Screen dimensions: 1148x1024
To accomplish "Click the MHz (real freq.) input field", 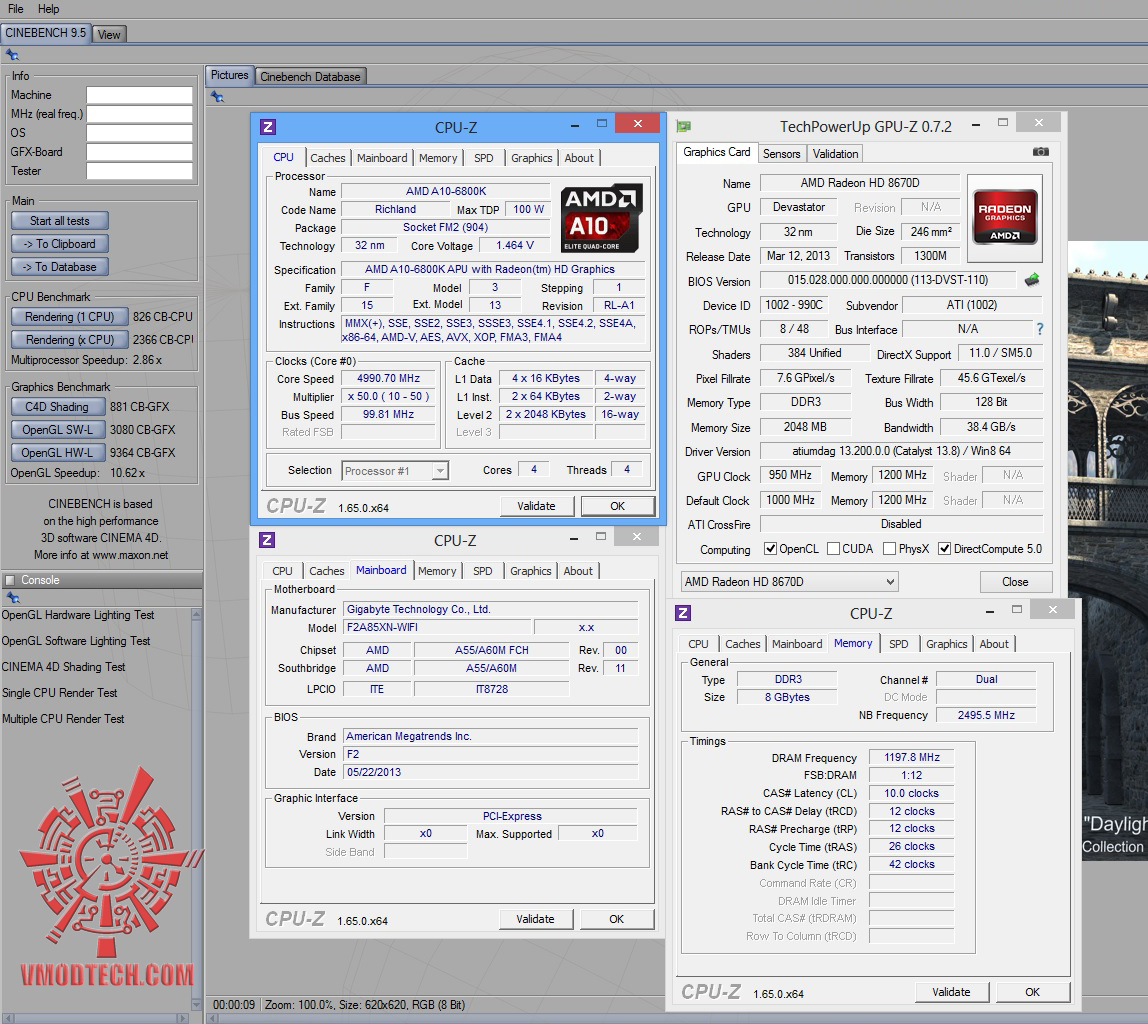I will click(x=139, y=114).
